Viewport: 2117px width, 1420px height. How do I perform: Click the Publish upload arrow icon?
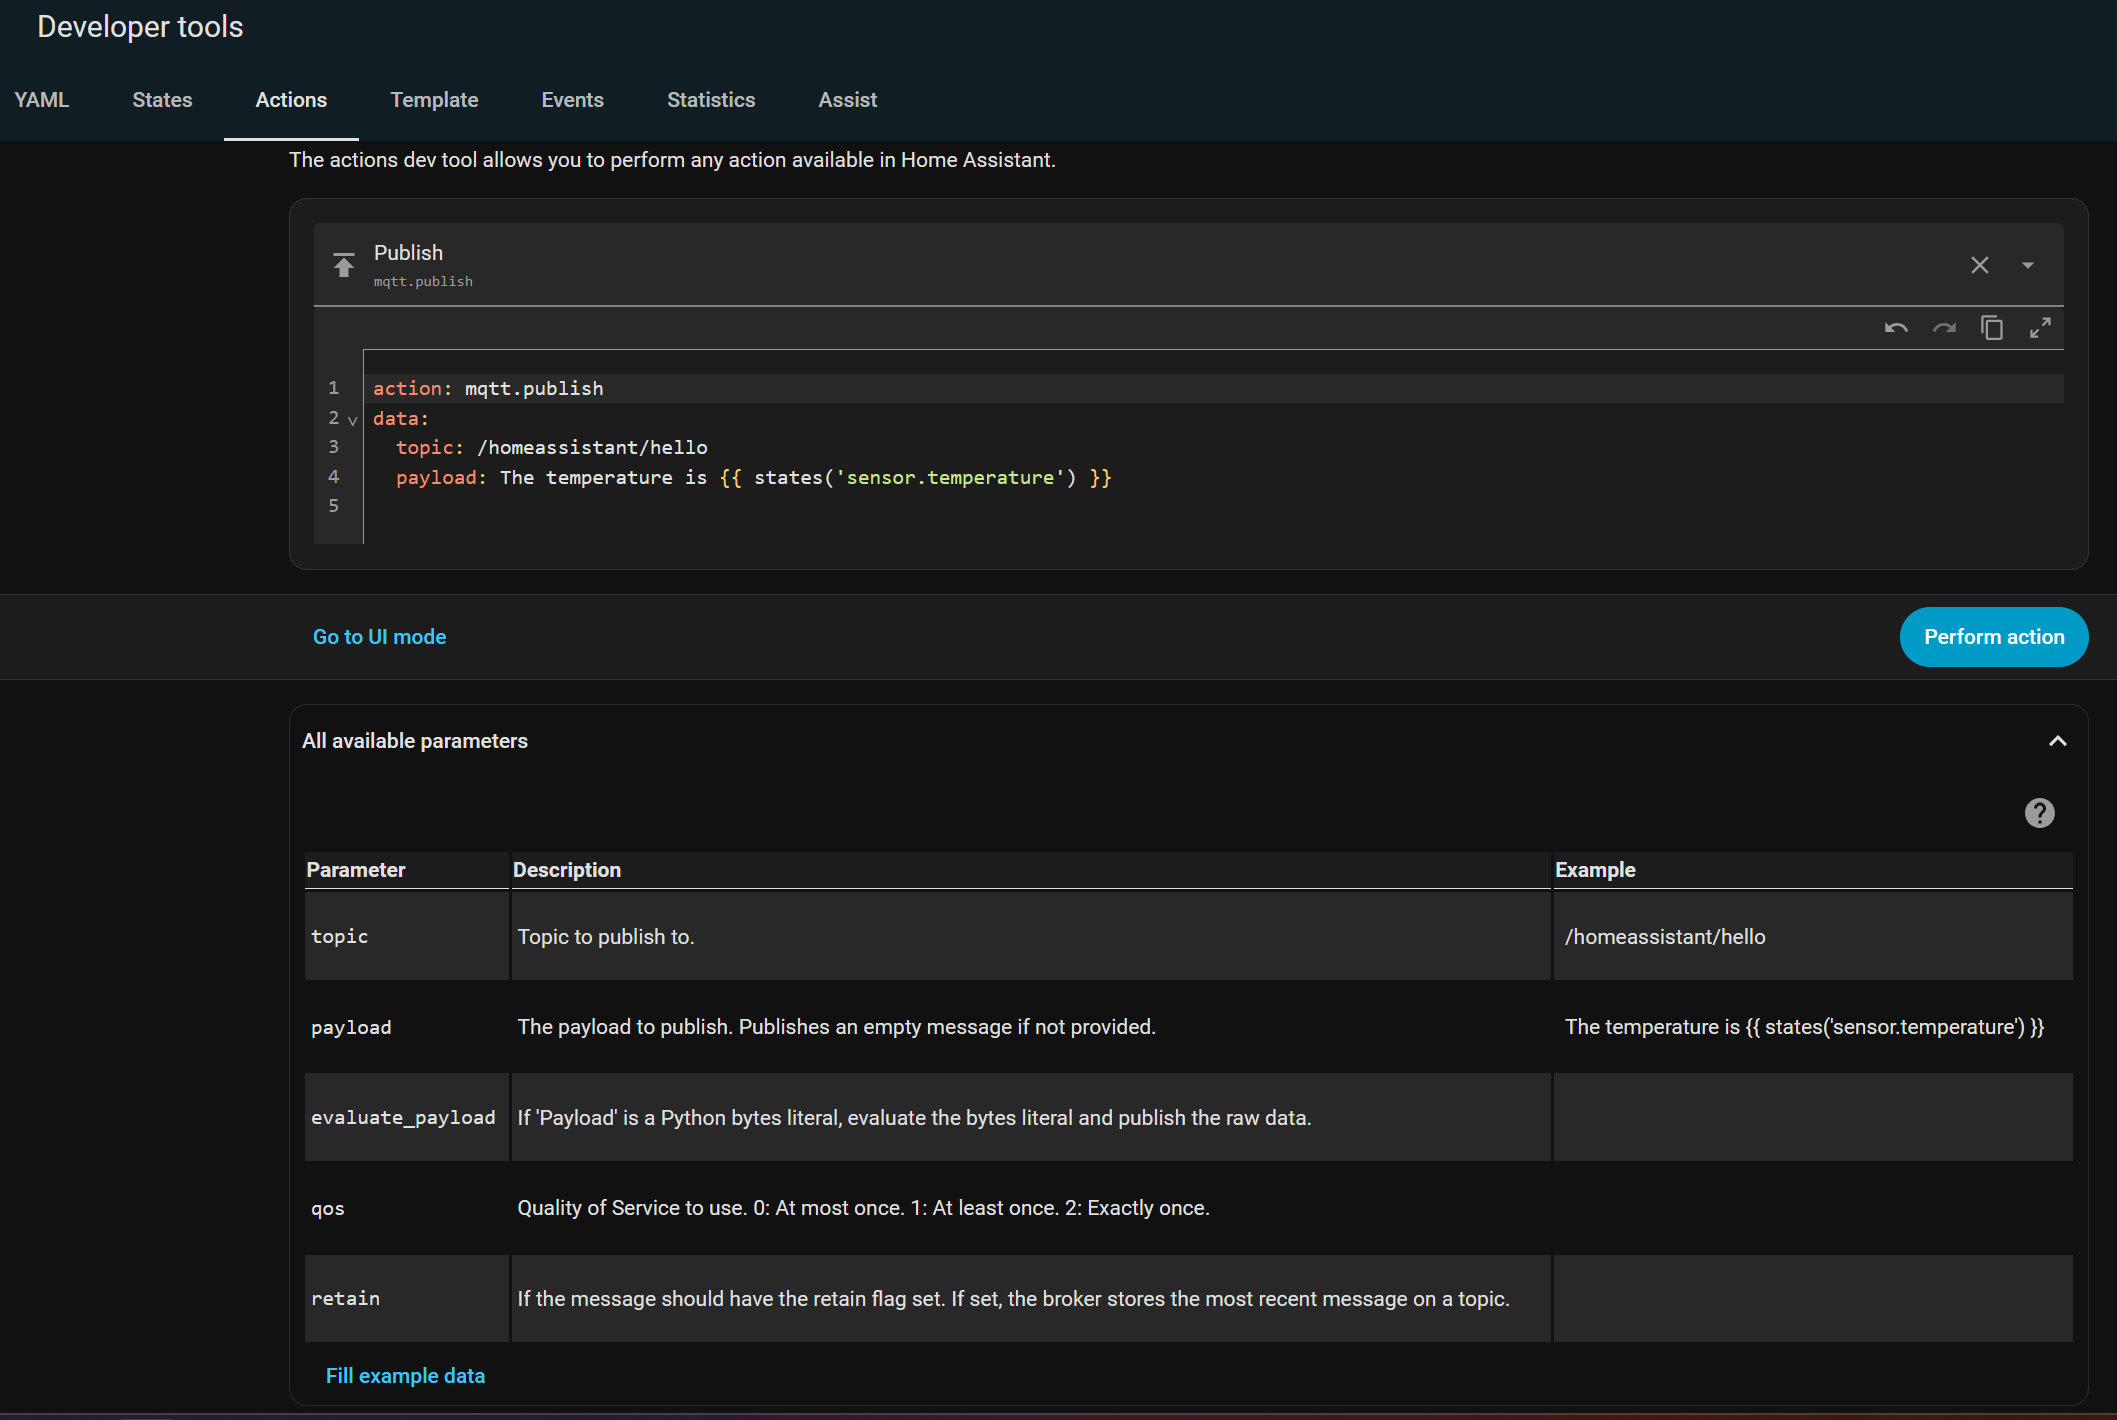pyautogui.click(x=344, y=265)
